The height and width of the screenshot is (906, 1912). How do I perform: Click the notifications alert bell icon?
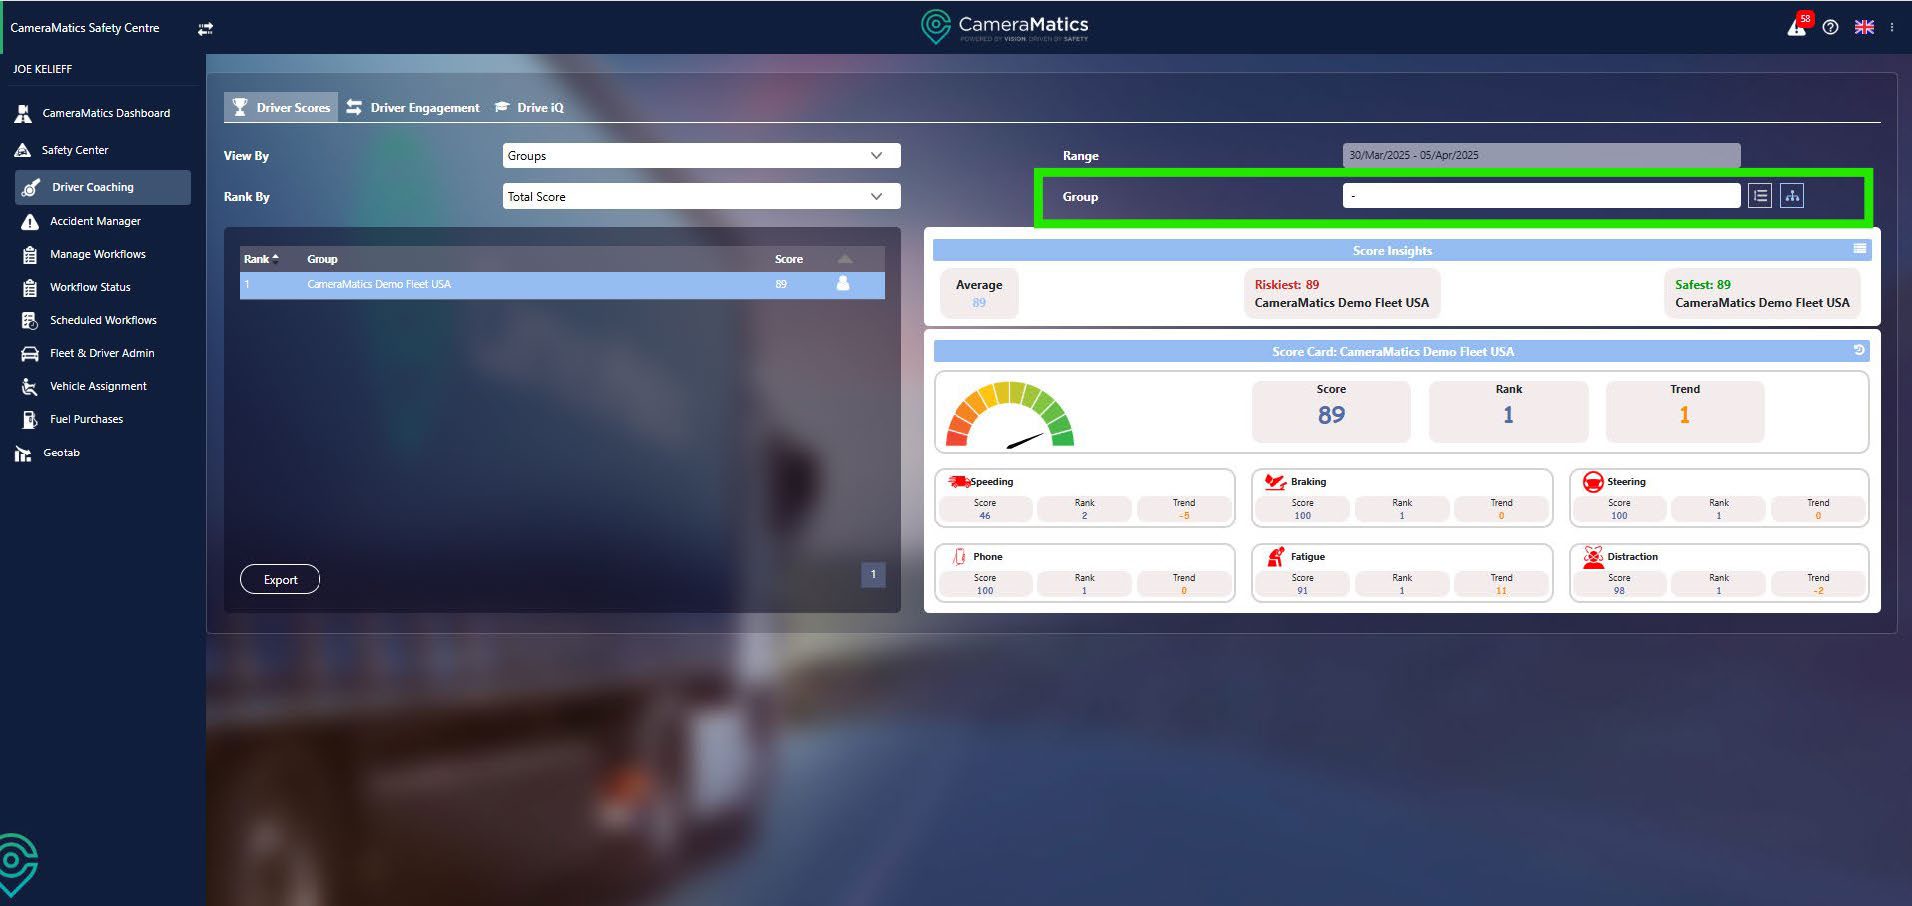pos(1797,27)
